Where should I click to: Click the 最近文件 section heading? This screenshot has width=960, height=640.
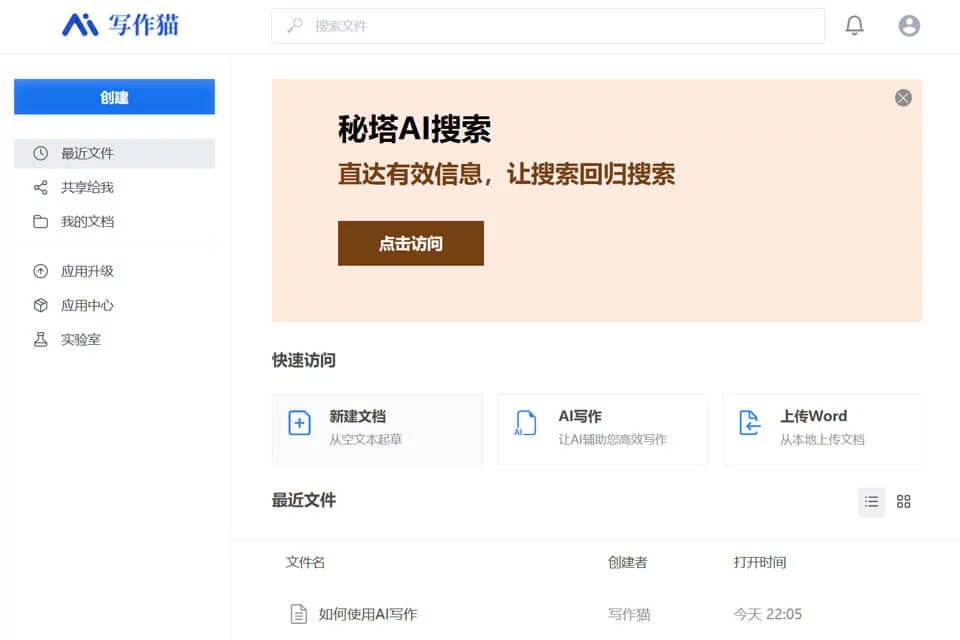(x=304, y=500)
